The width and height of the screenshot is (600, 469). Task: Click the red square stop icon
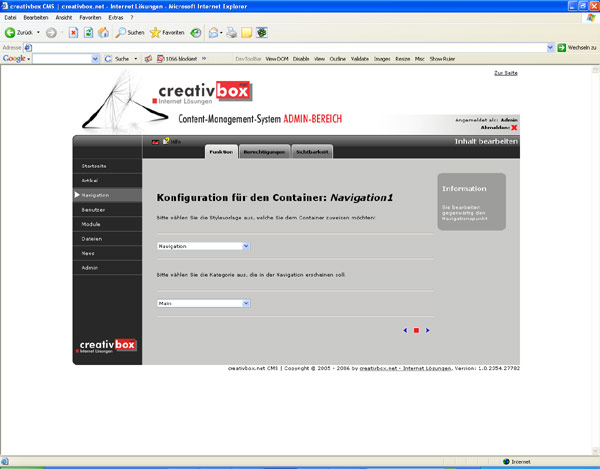point(416,329)
